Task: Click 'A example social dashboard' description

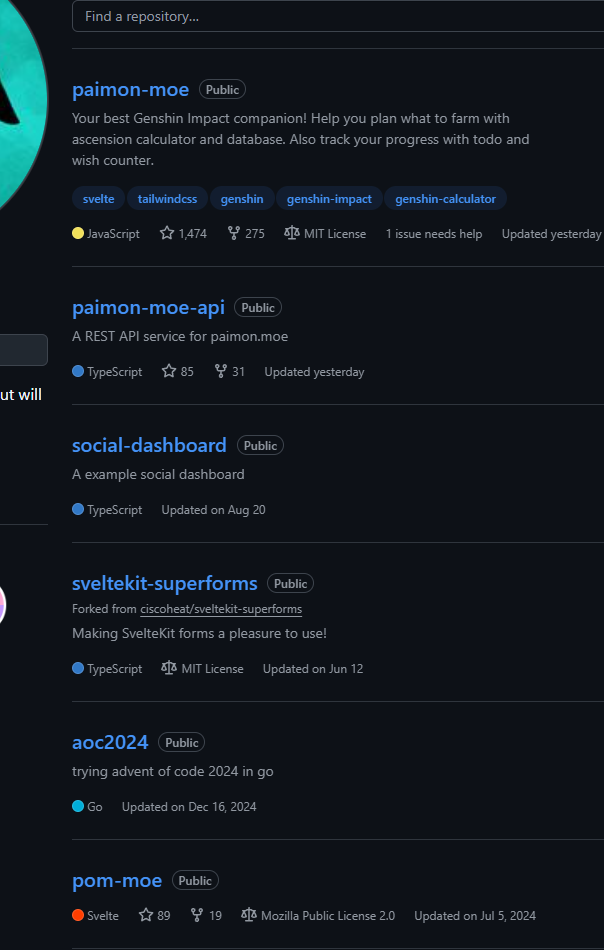Action: coord(158,474)
